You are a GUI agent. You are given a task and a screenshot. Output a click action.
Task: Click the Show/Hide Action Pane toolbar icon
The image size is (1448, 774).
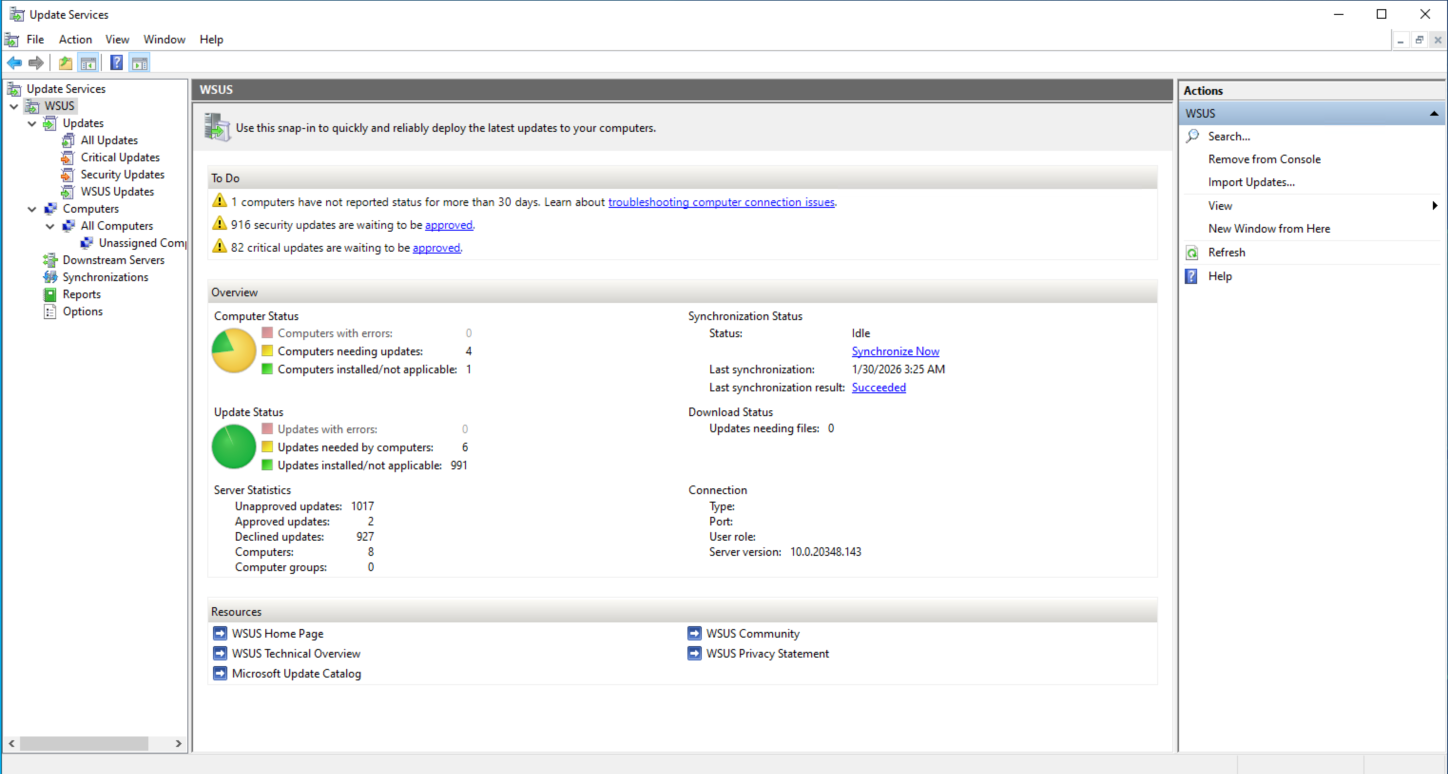coord(140,62)
